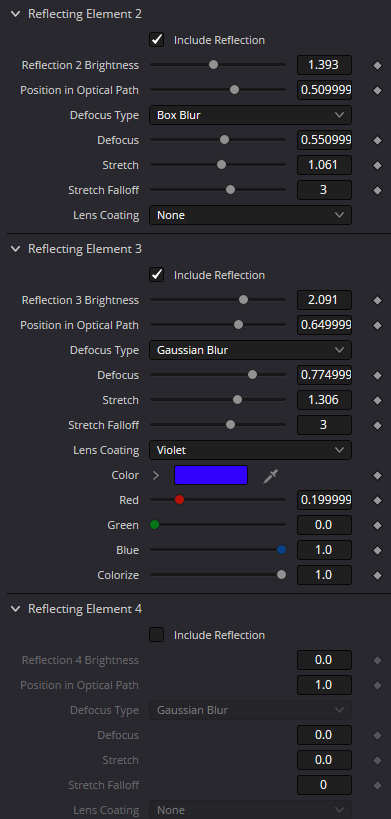Open Element 4 Defocus Type dropdown
This screenshot has width=391, height=819.
[251, 710]
